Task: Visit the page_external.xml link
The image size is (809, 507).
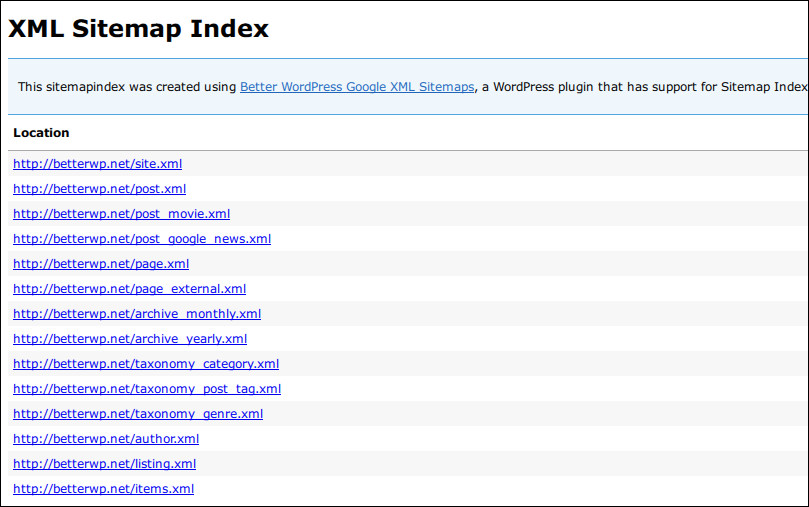Action: (x=129, y=289)
